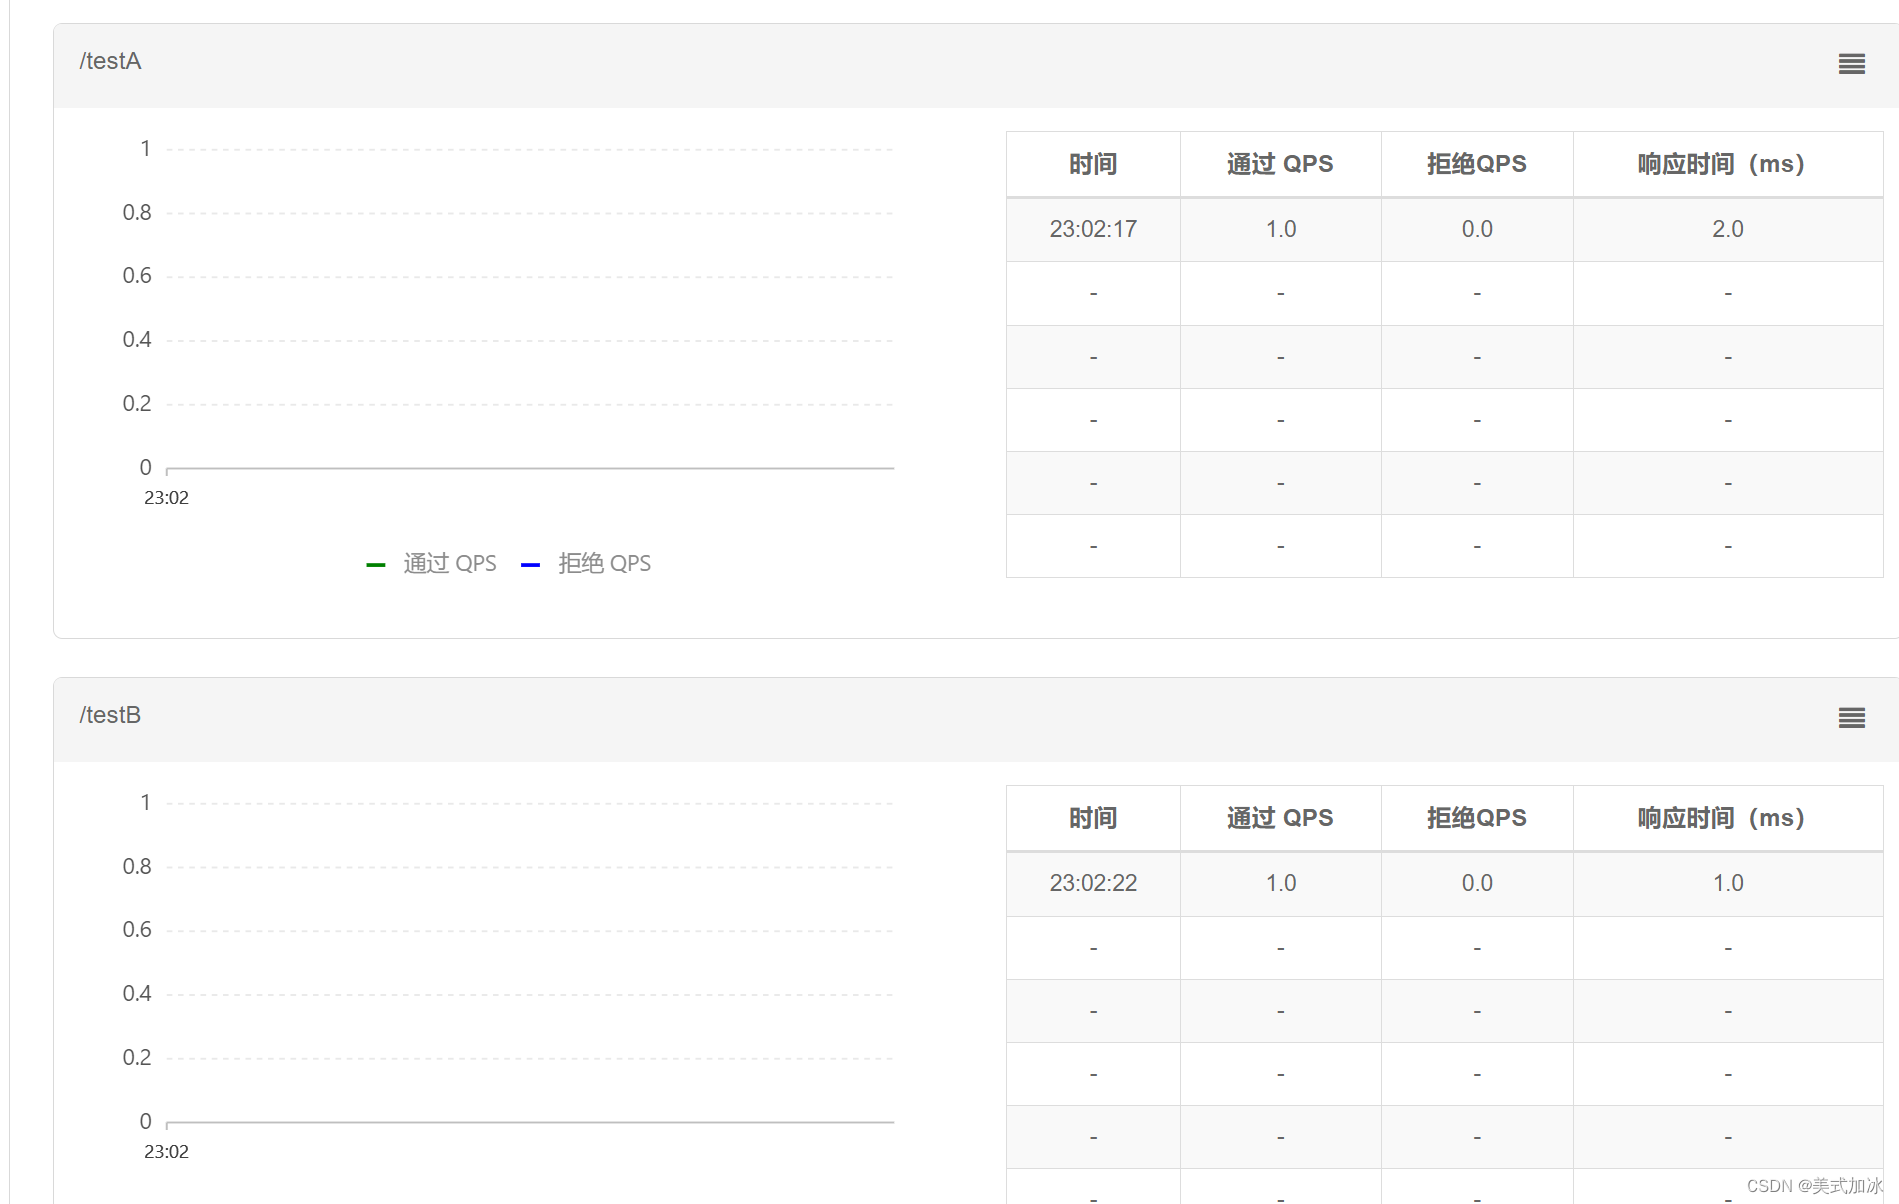Click the /testA panel title
Image resolution: width=1899 pixels, height=1204 pixels.
111,62
